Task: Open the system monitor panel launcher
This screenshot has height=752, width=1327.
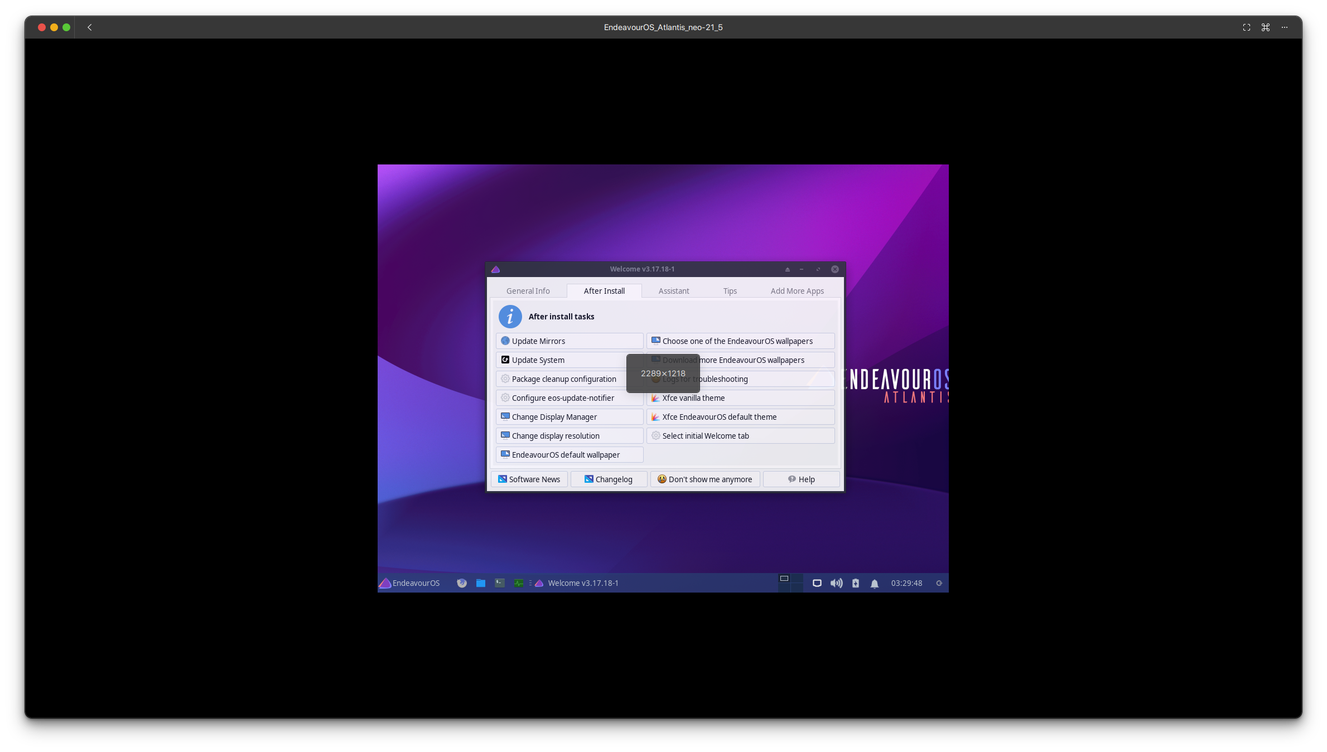Action: [519, 583]
